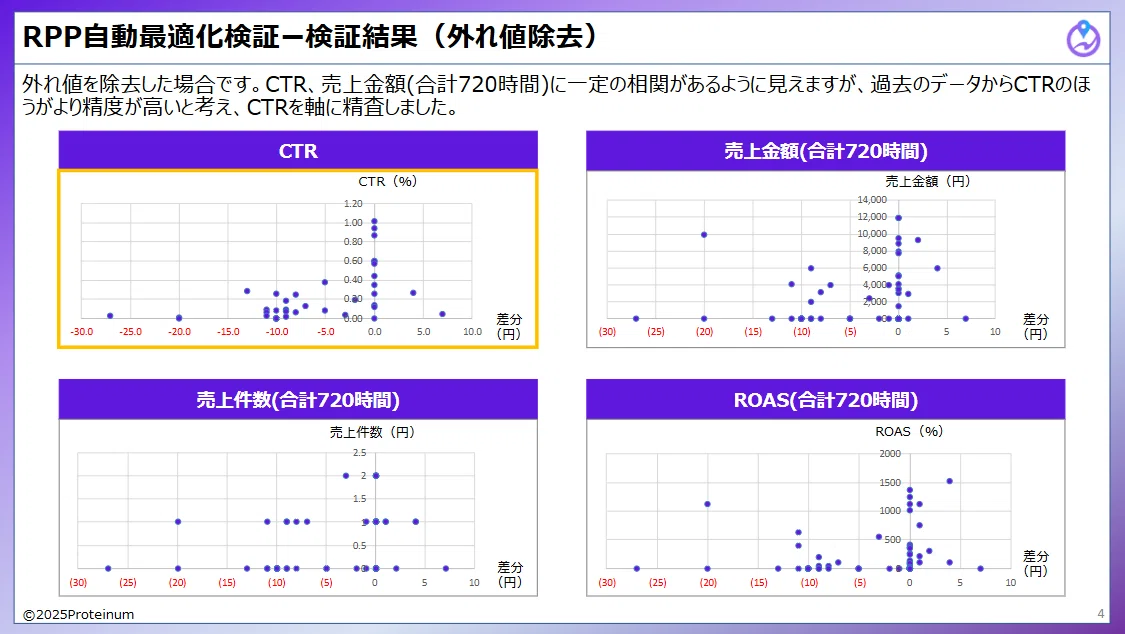Click '差分(円)' label beside ROAS chart
The width and height of the screenshot is (1125, 634).
click(1035, 564)
